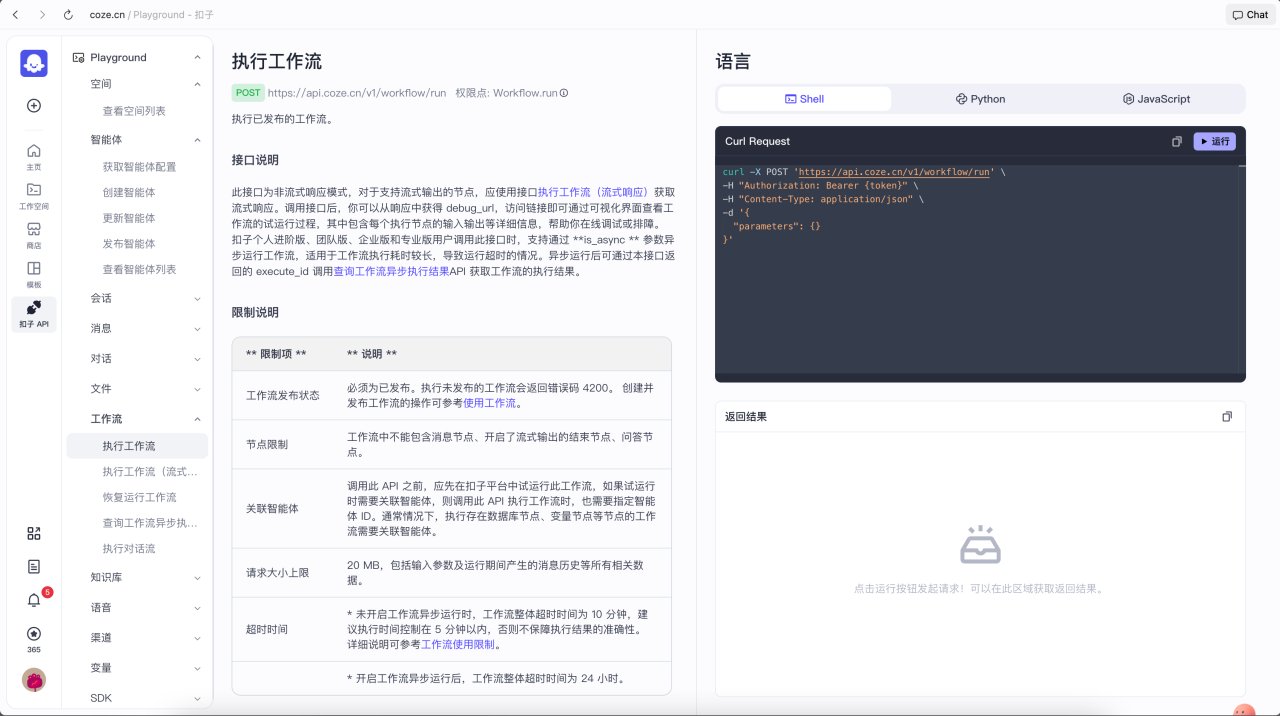Collapse the Playground section
The image size is (1280, 716).
click(x=197, y=58)
